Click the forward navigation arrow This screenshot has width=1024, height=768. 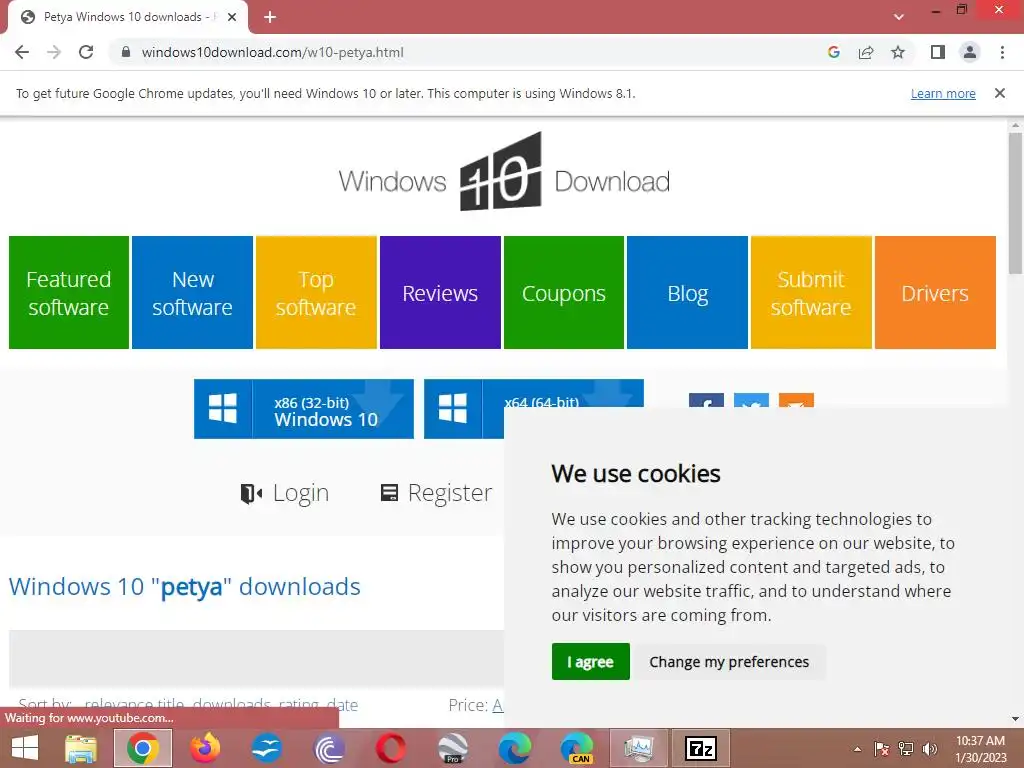54,52
